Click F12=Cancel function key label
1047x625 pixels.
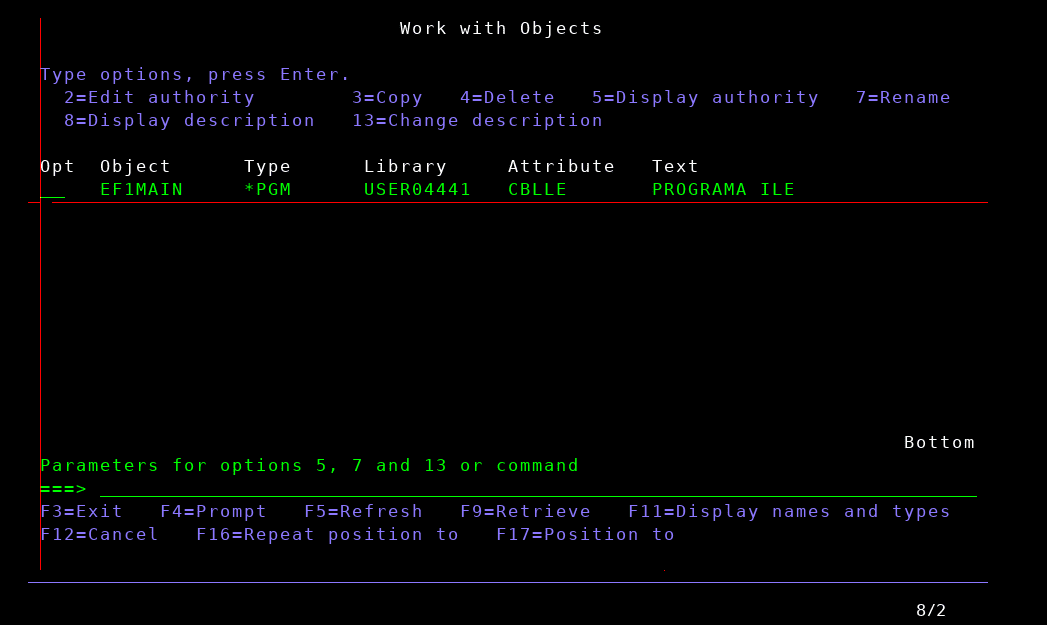coord(99,534)
